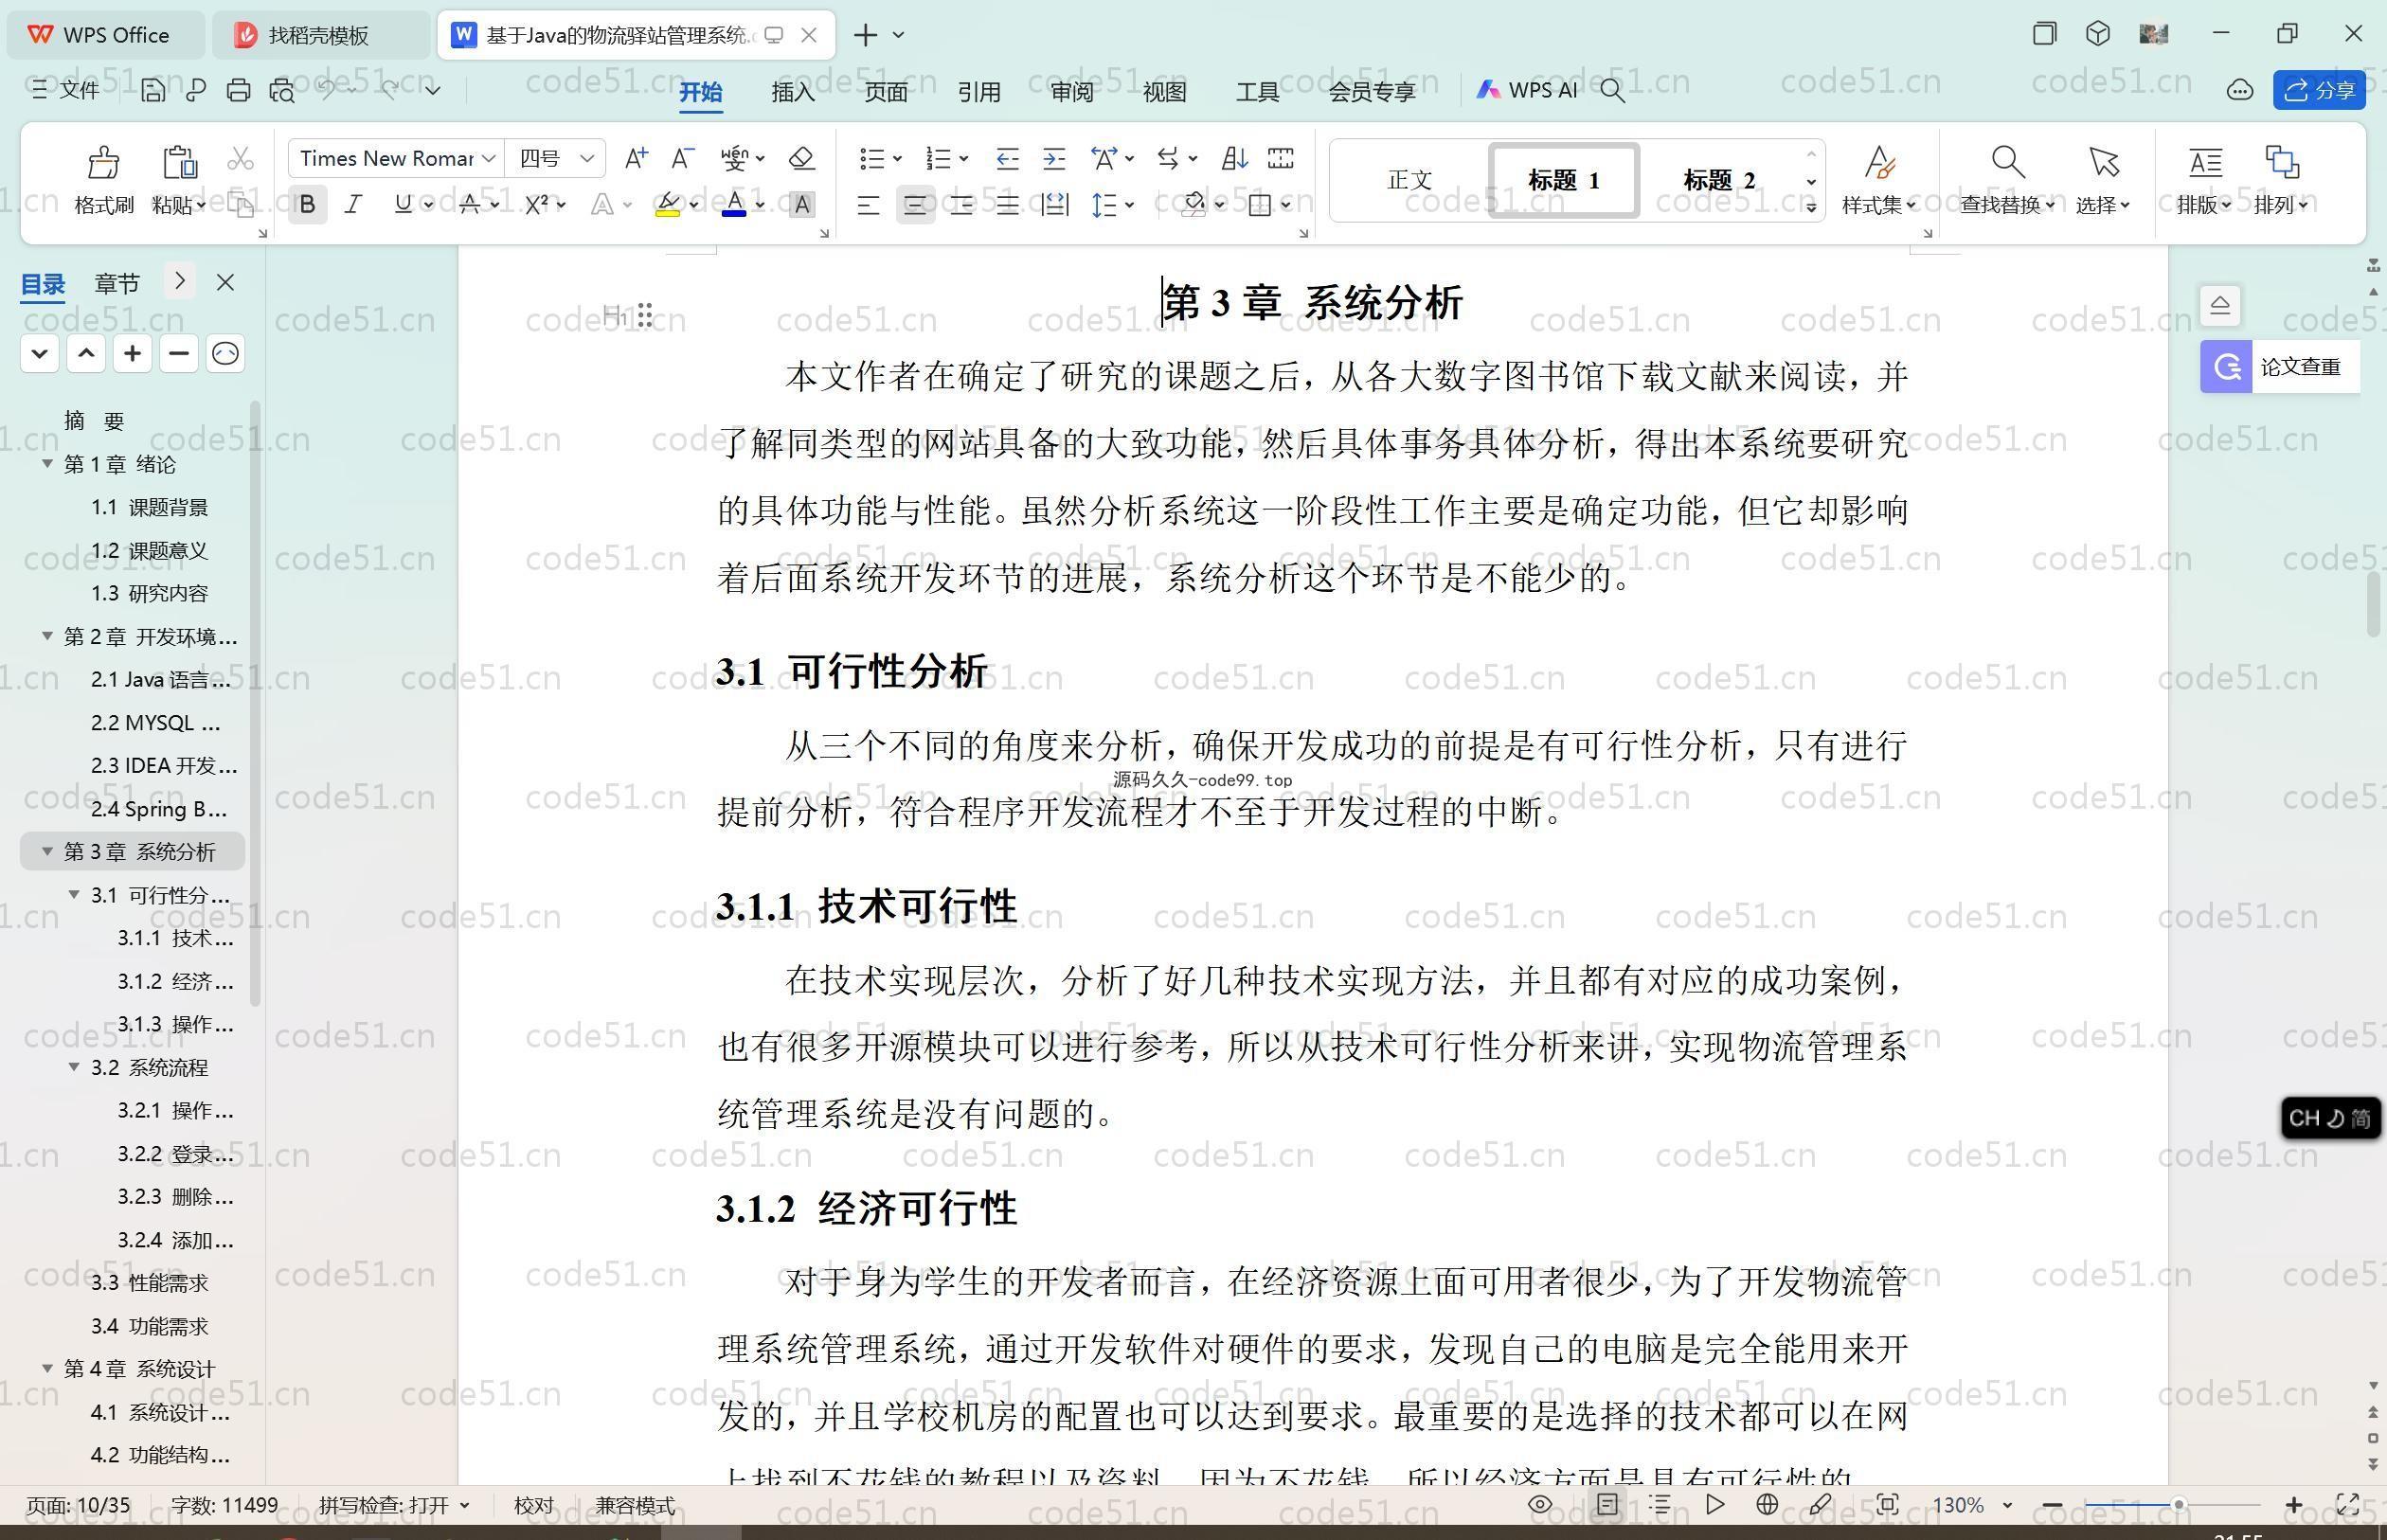Click the 校对 (Proofread) status bar button
The width and height of the screenshot is (2387, 1540).
coord(534,1505)
